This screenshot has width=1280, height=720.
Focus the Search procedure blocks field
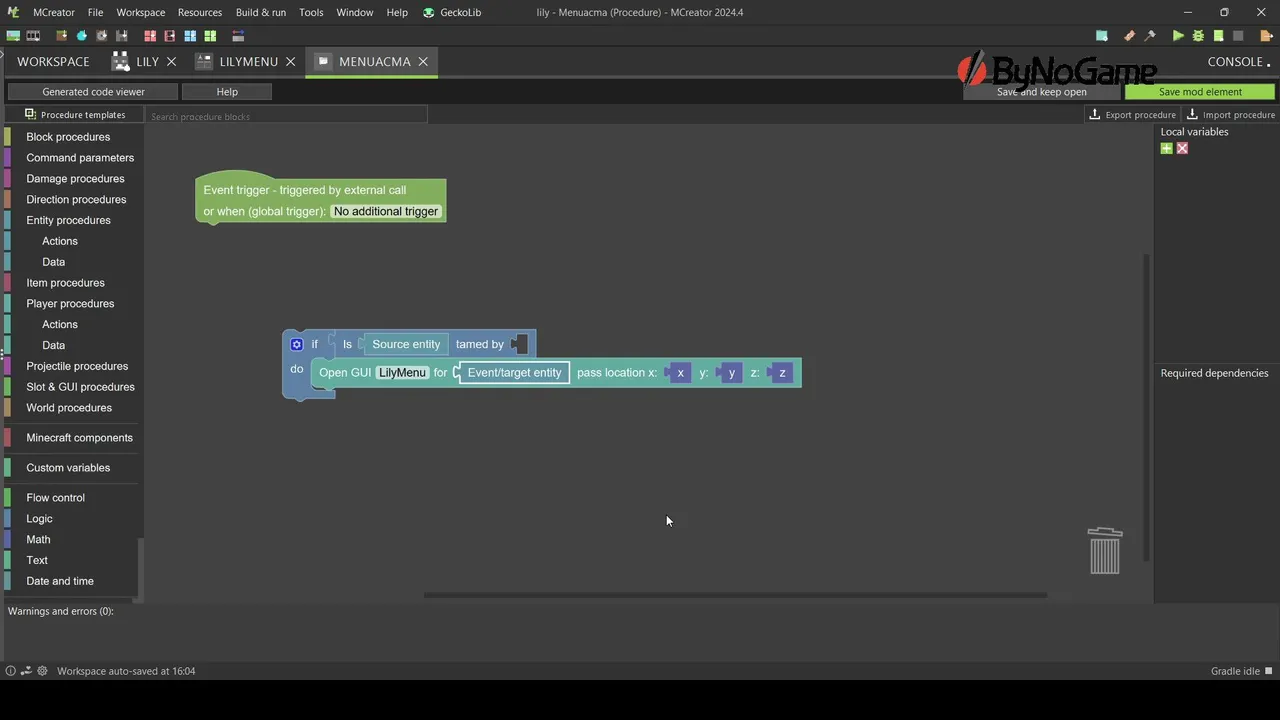[287, 116]
